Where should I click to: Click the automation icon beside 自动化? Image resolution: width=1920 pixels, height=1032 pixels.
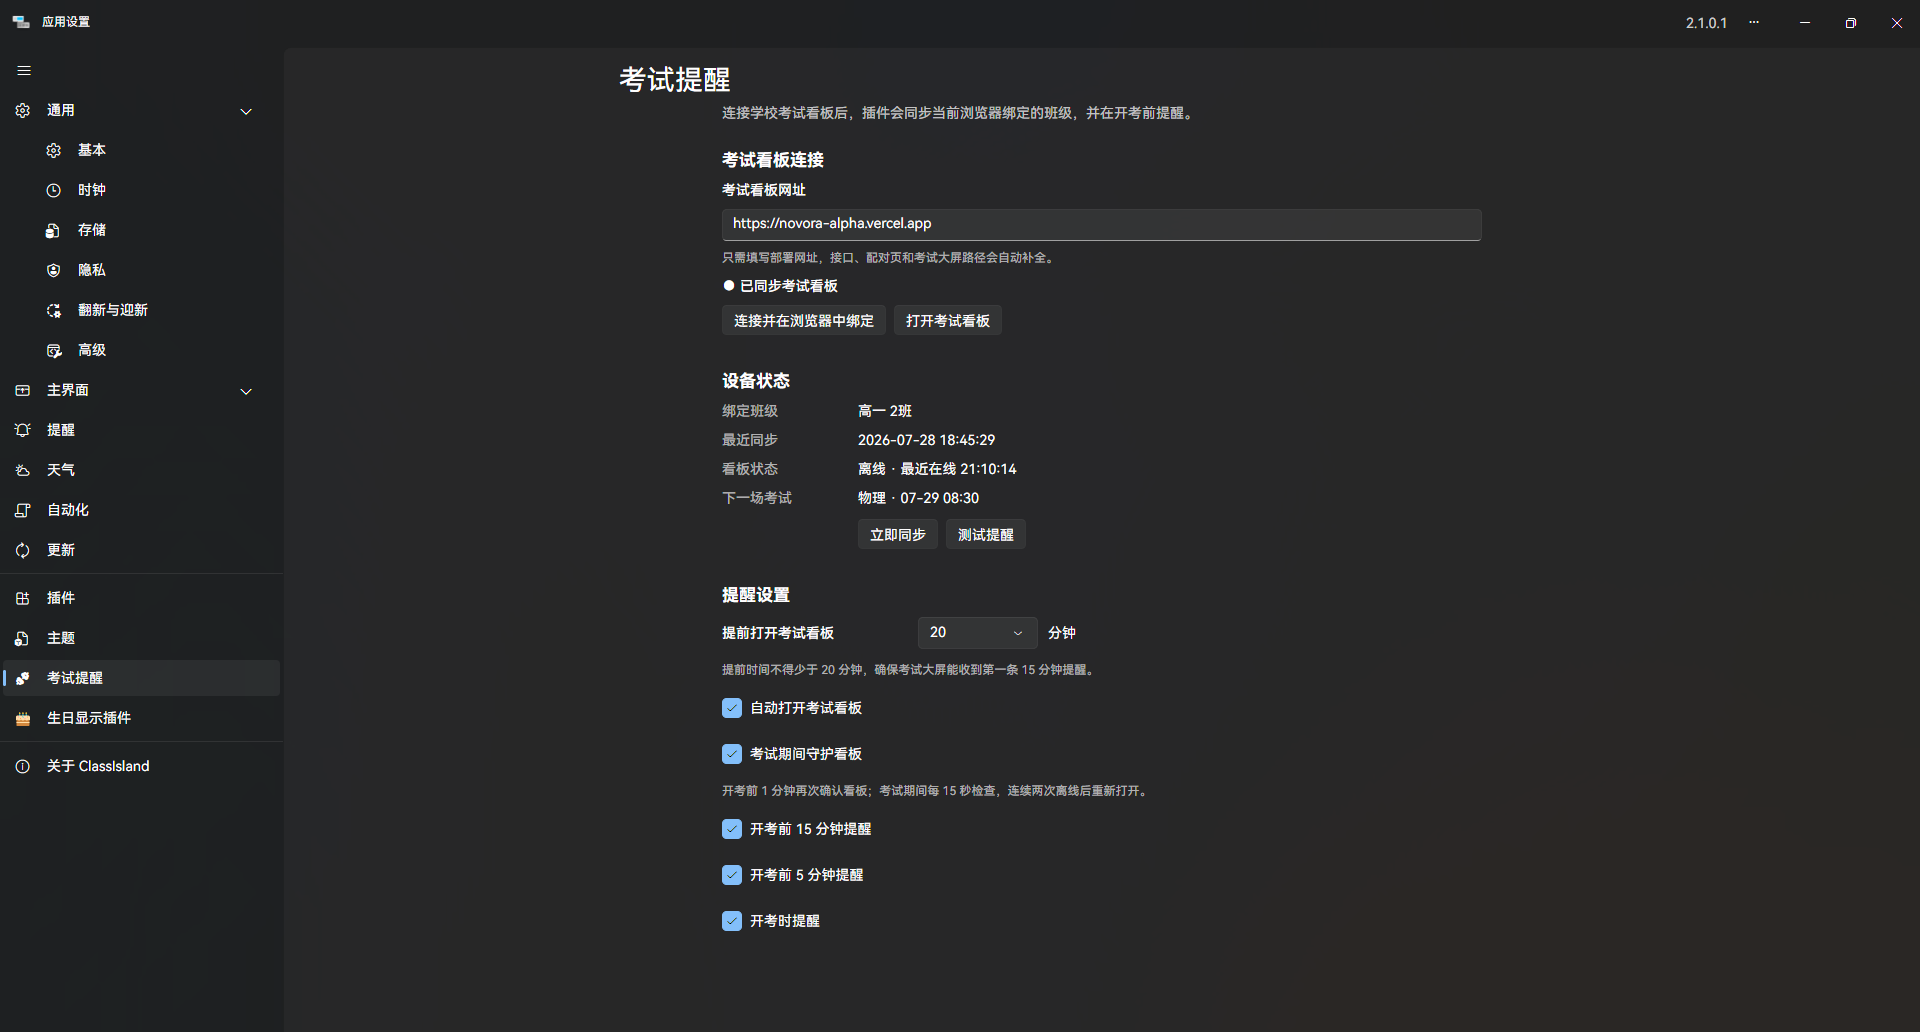point(23,510)
